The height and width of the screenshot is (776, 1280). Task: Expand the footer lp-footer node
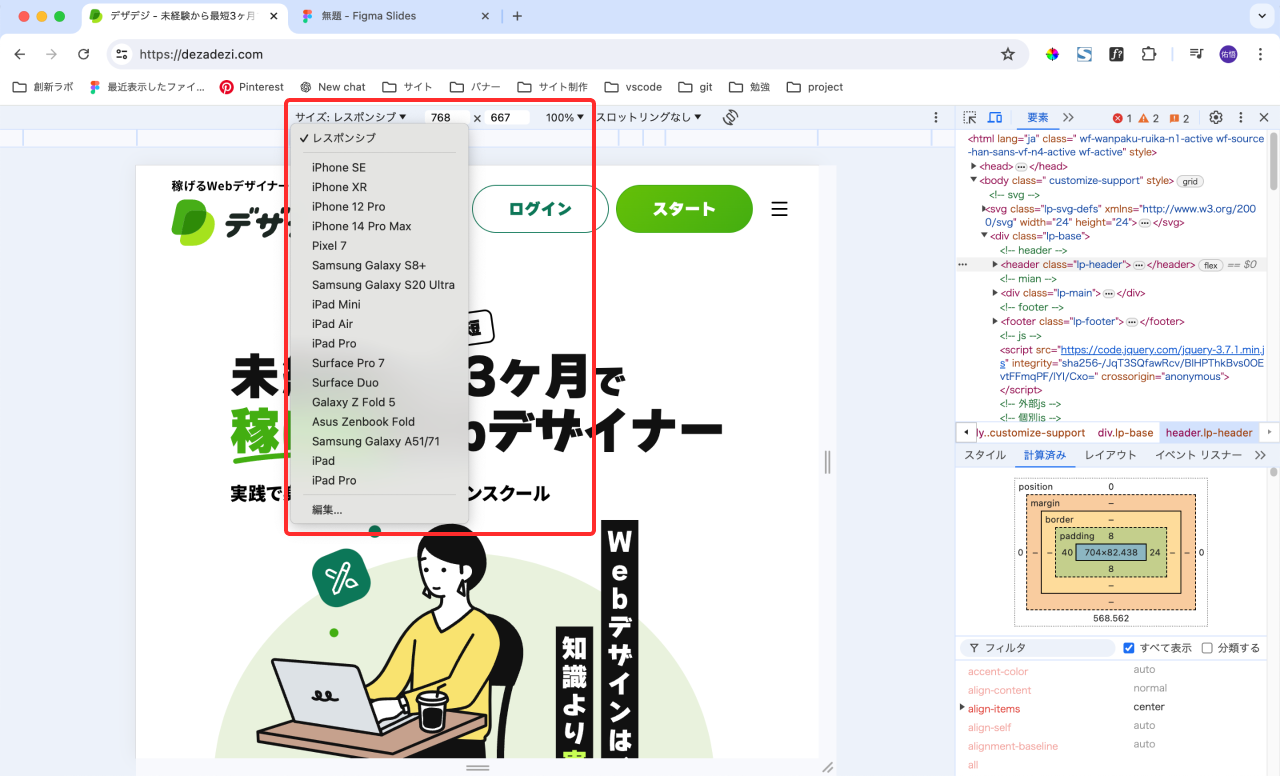click(995, 322)
